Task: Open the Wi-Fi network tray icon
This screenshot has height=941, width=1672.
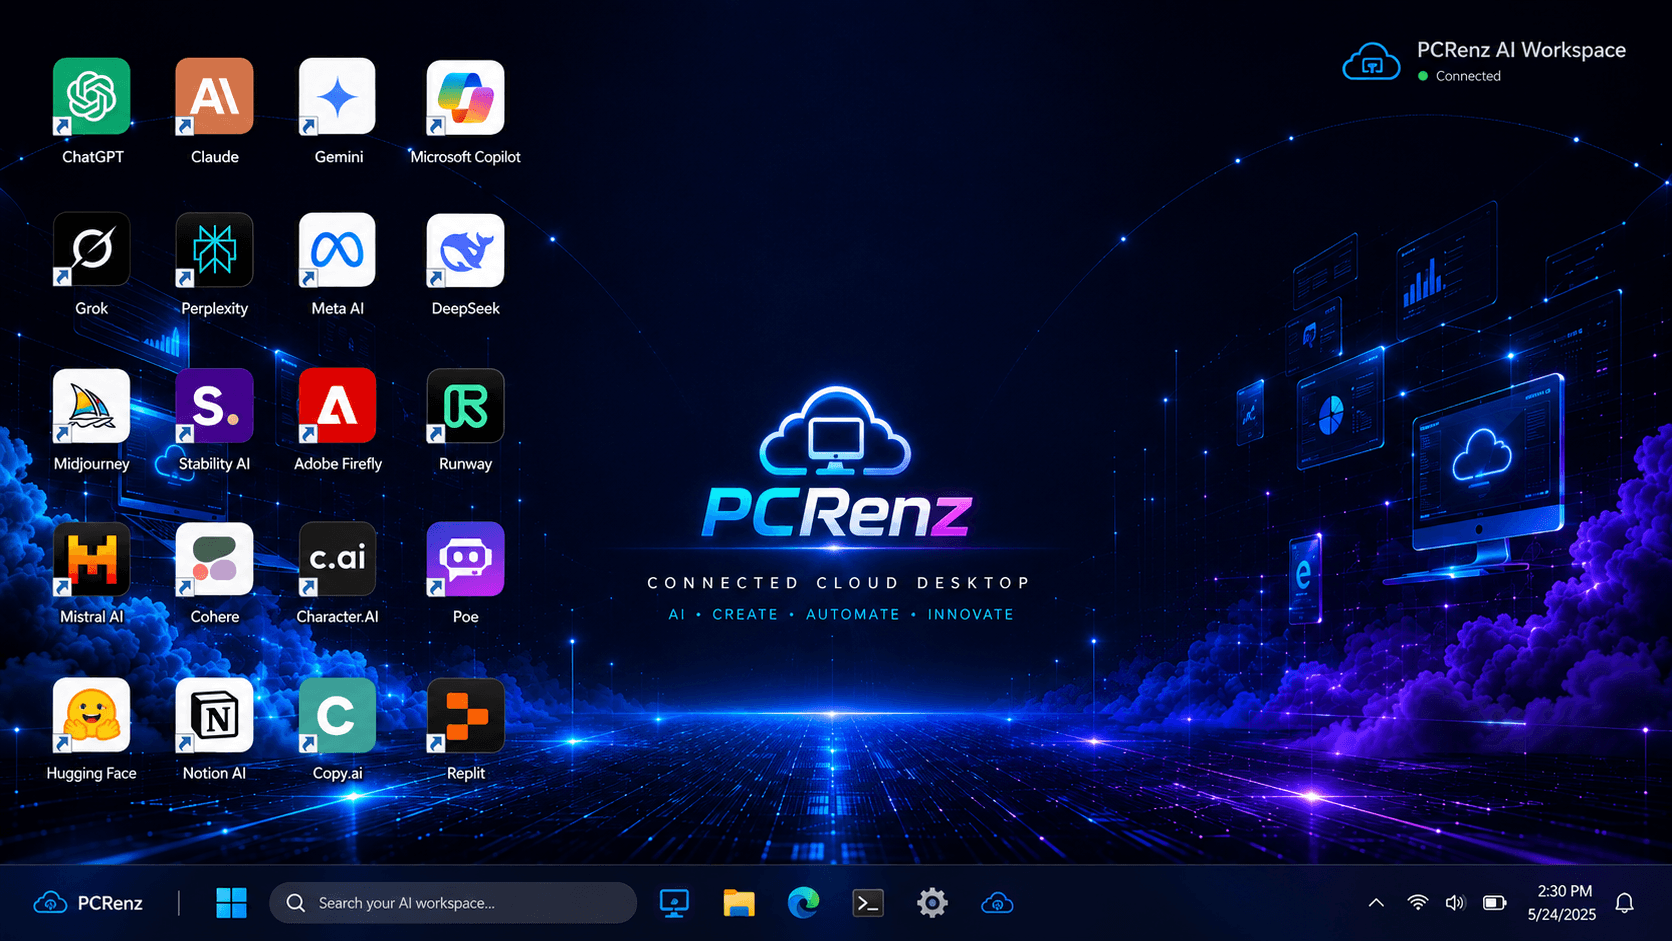Action: point(1417,903)
